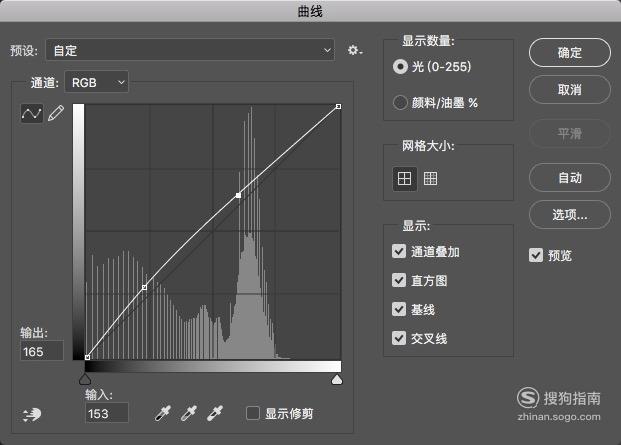Open the RGB channel dropdown
Image resolution: width=621 pixels, height=445 pixels.
pos(97,82)
